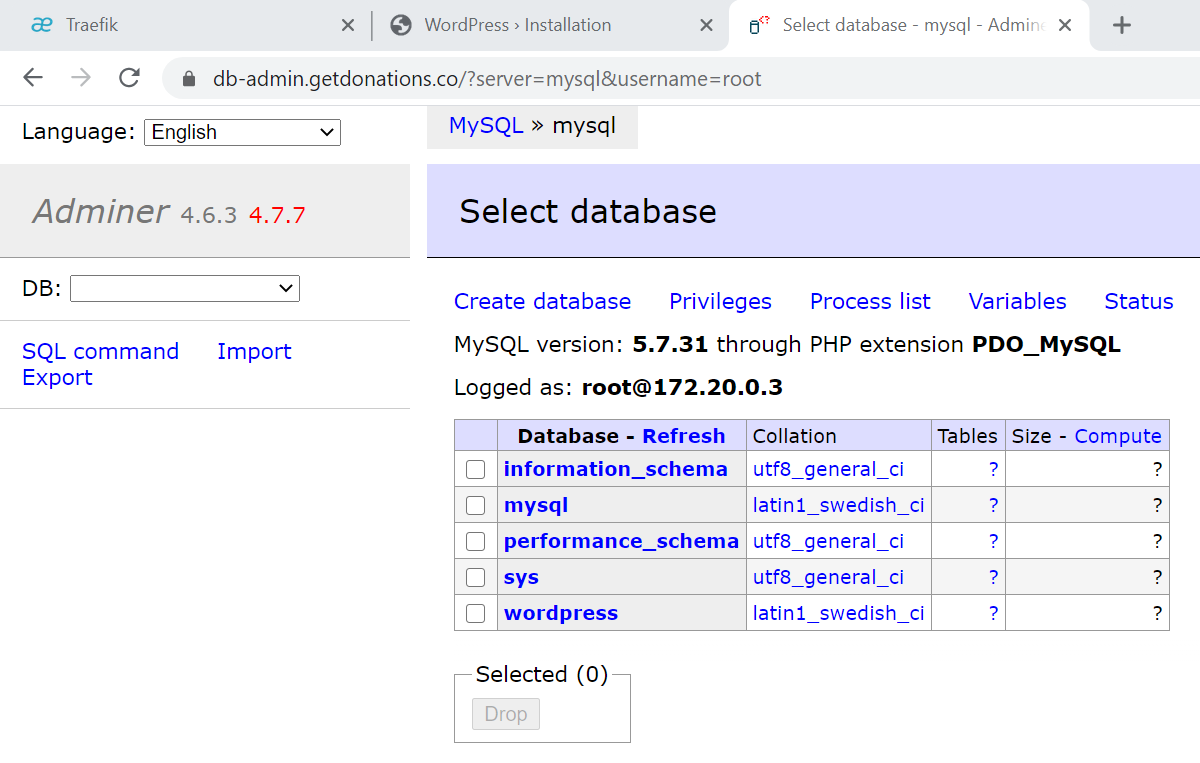1200x763 pixels.
Task: Switch to the Traefik tab
Action: coord(185,26)
